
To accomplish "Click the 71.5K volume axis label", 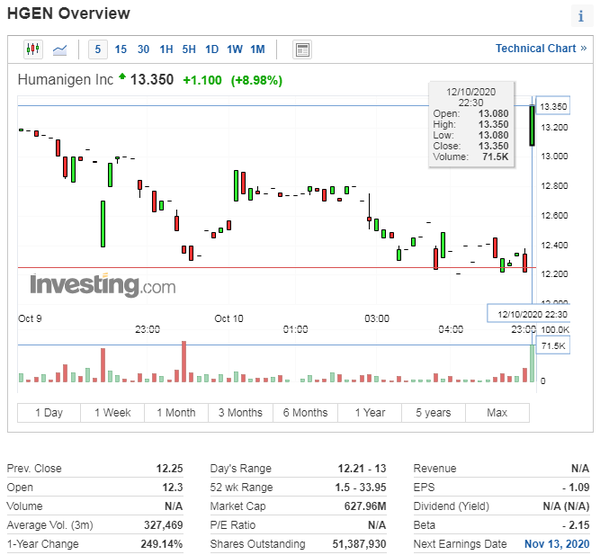I will tap(553, 346).
